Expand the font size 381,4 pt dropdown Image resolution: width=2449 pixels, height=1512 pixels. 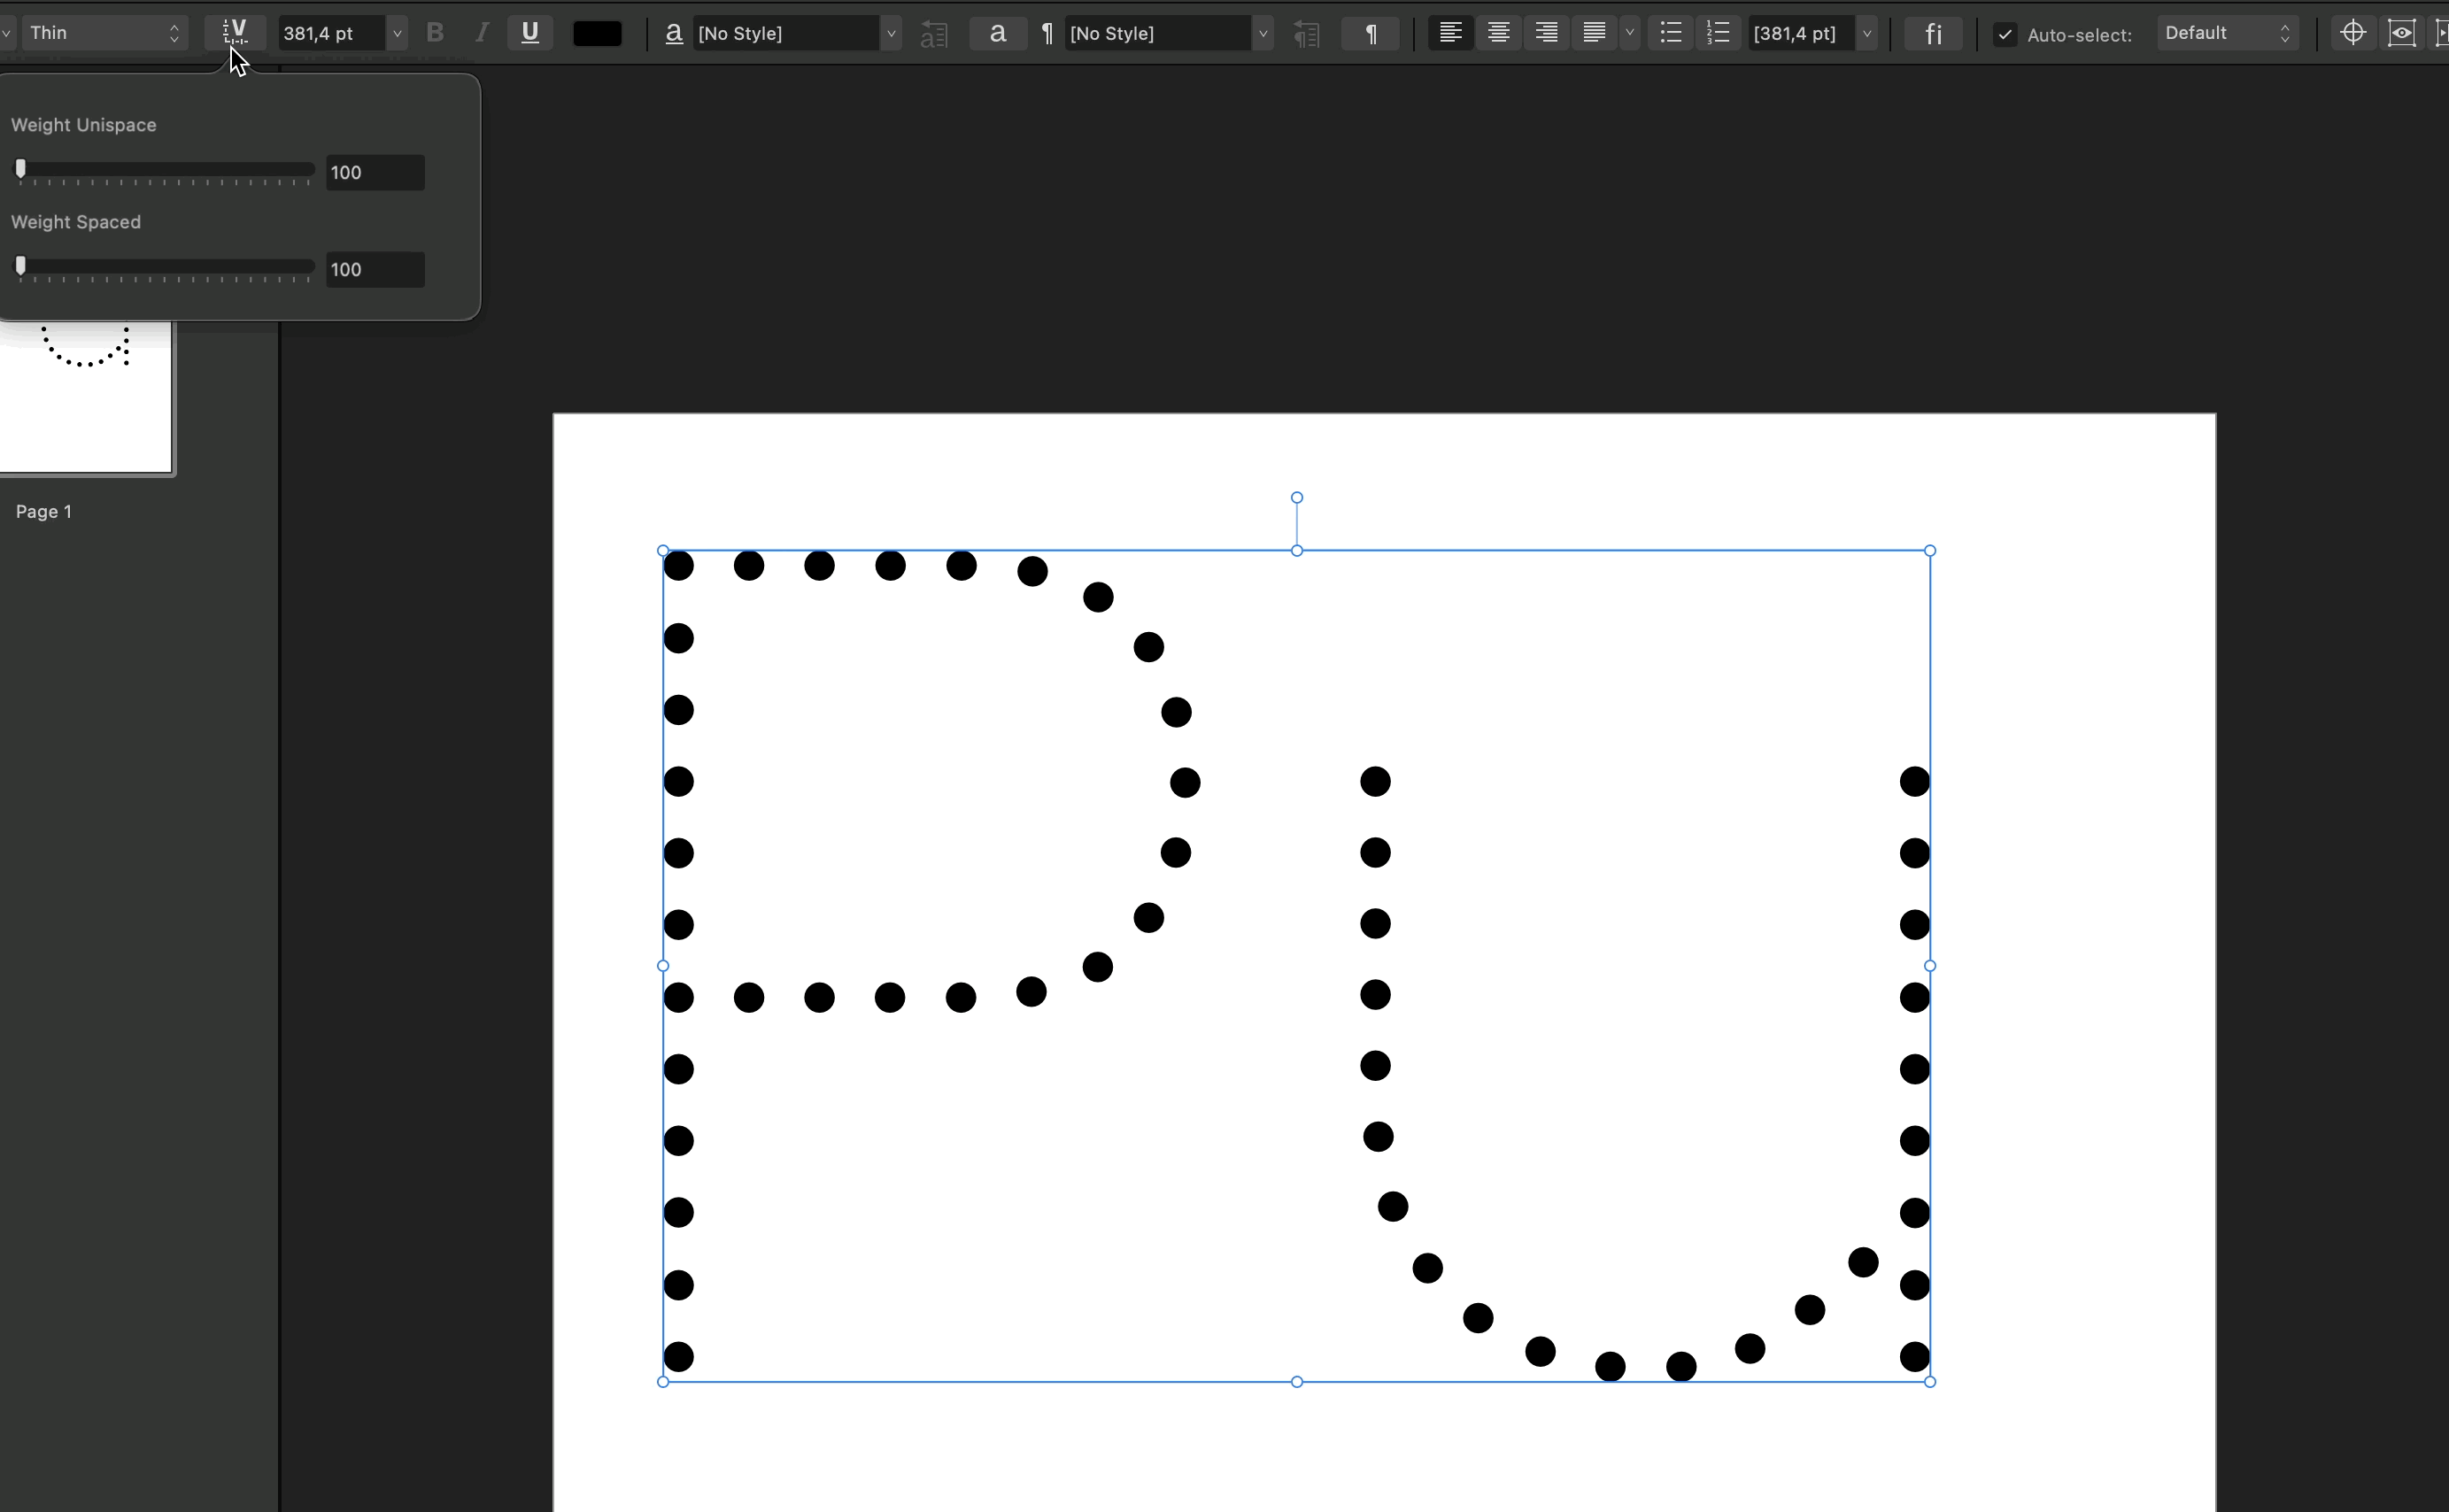click(397, 33)
